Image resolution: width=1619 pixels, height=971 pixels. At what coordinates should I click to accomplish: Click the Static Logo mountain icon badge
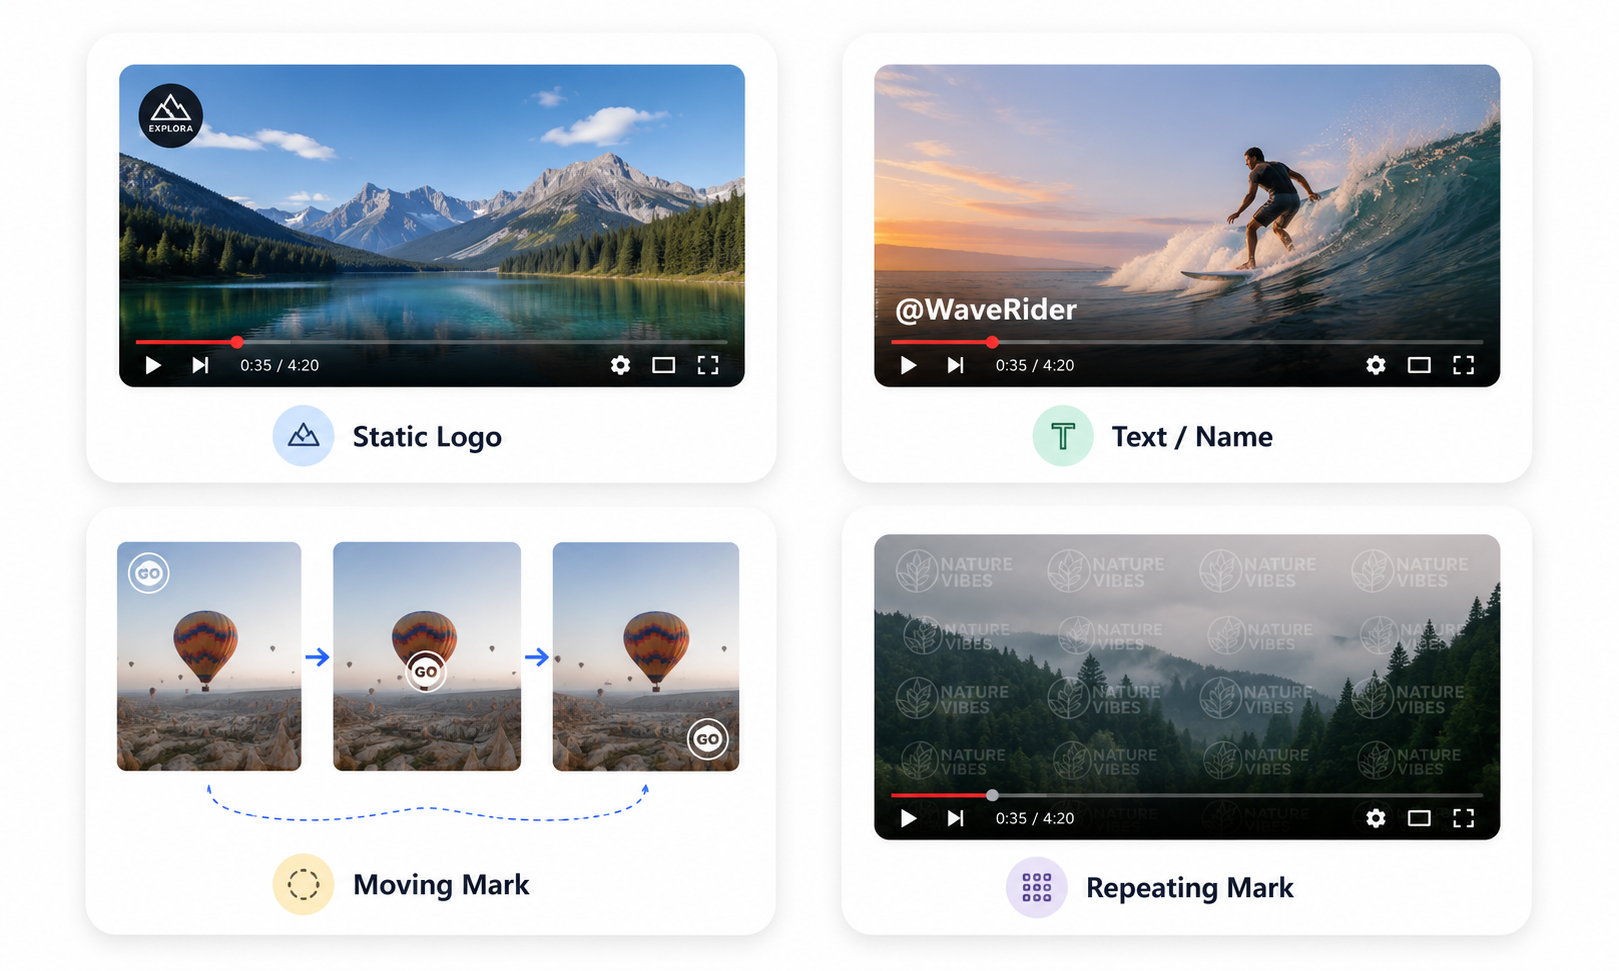pyautogui.click(x=303, y=436)
